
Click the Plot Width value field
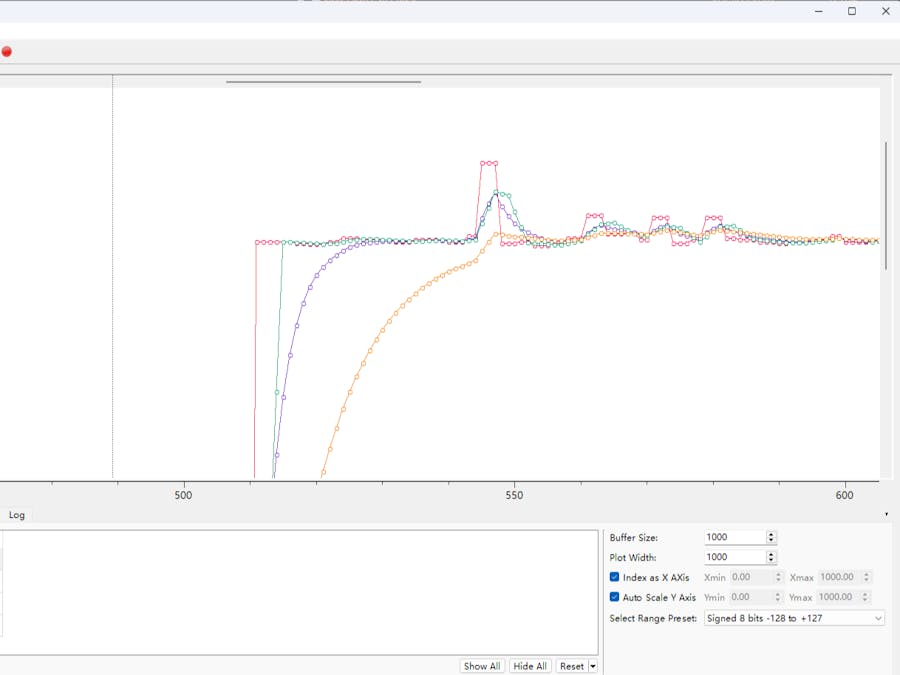[734, 557]
